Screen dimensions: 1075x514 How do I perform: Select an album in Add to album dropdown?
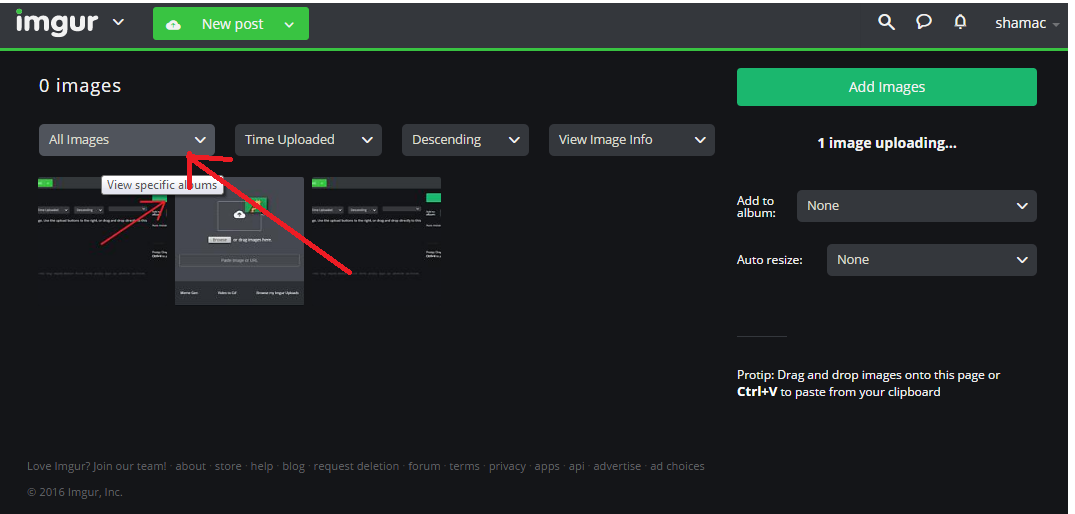[x=917, y=206]
